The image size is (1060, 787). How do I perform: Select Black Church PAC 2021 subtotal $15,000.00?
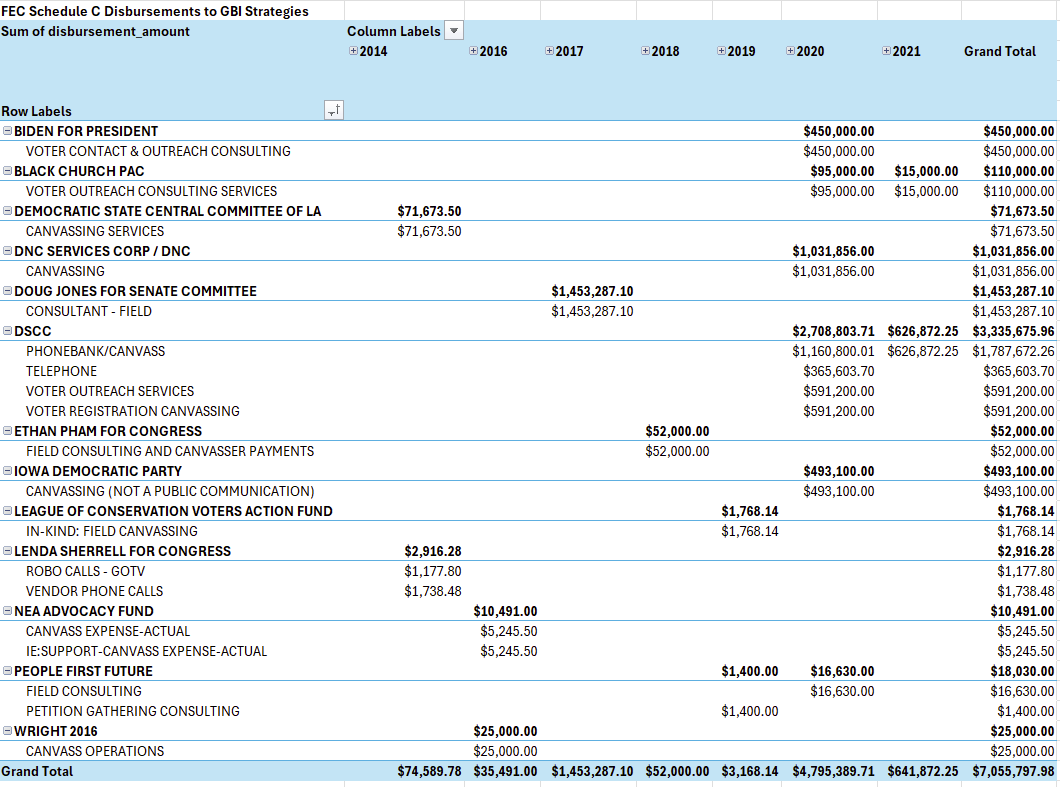coord(926,171)
